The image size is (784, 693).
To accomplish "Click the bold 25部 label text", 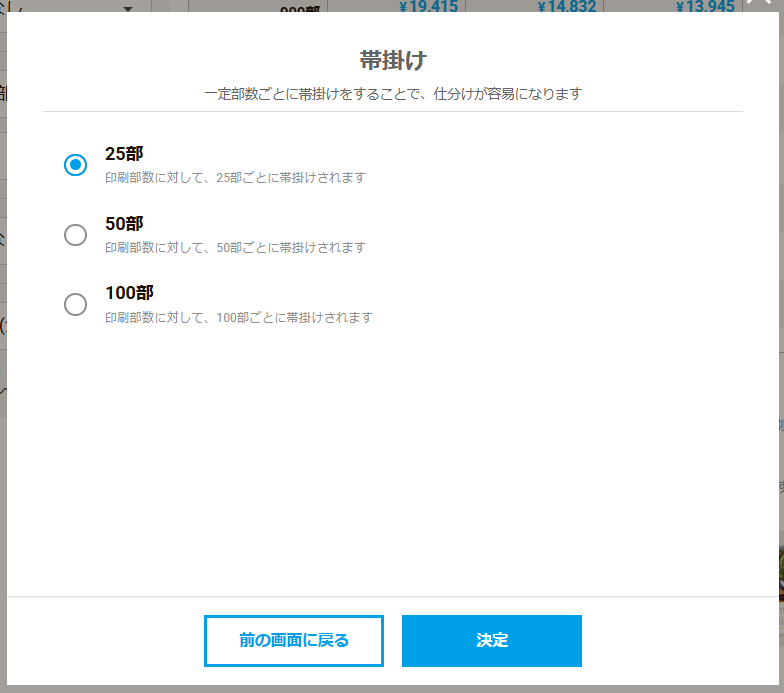I will click(124, 154).
